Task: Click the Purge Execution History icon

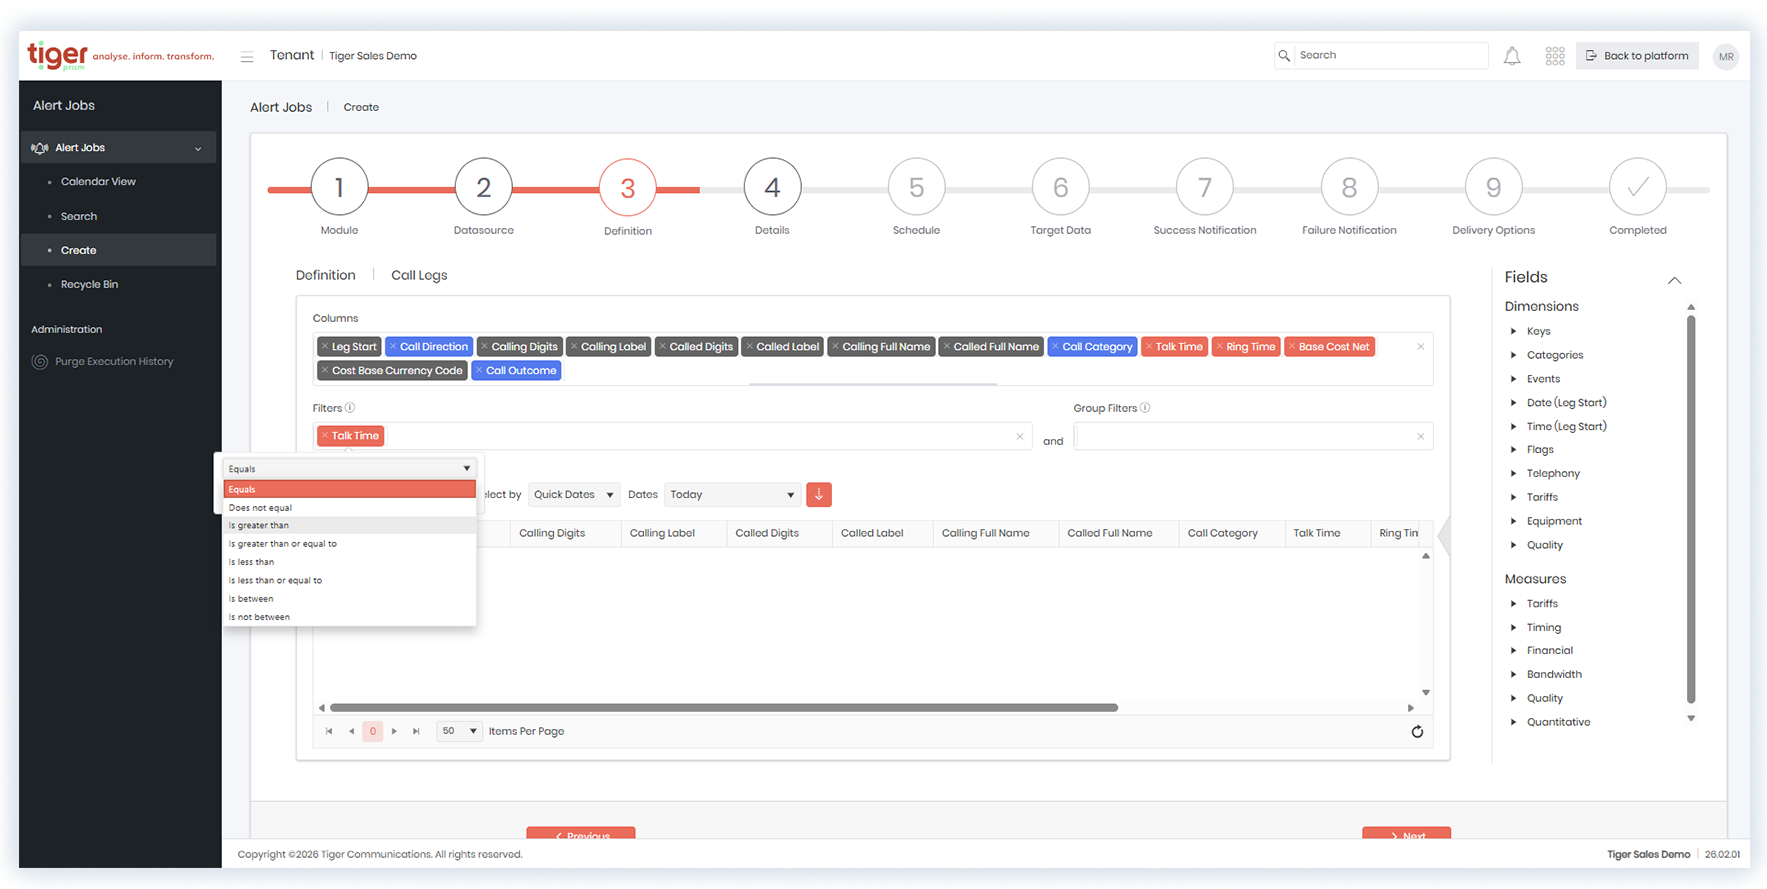Action: [40, 362]
